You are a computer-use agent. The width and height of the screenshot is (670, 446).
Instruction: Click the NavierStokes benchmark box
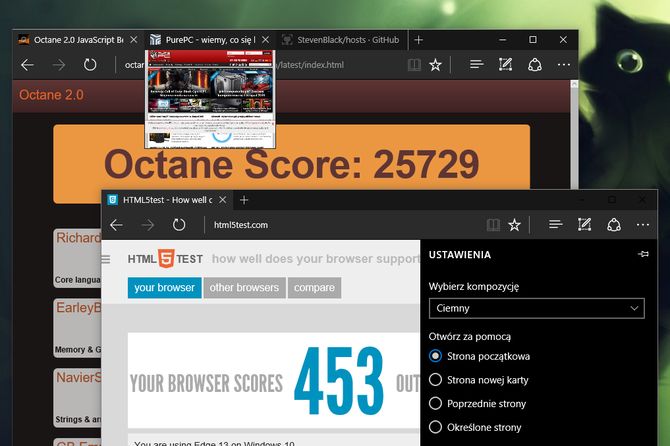point(78,398)
